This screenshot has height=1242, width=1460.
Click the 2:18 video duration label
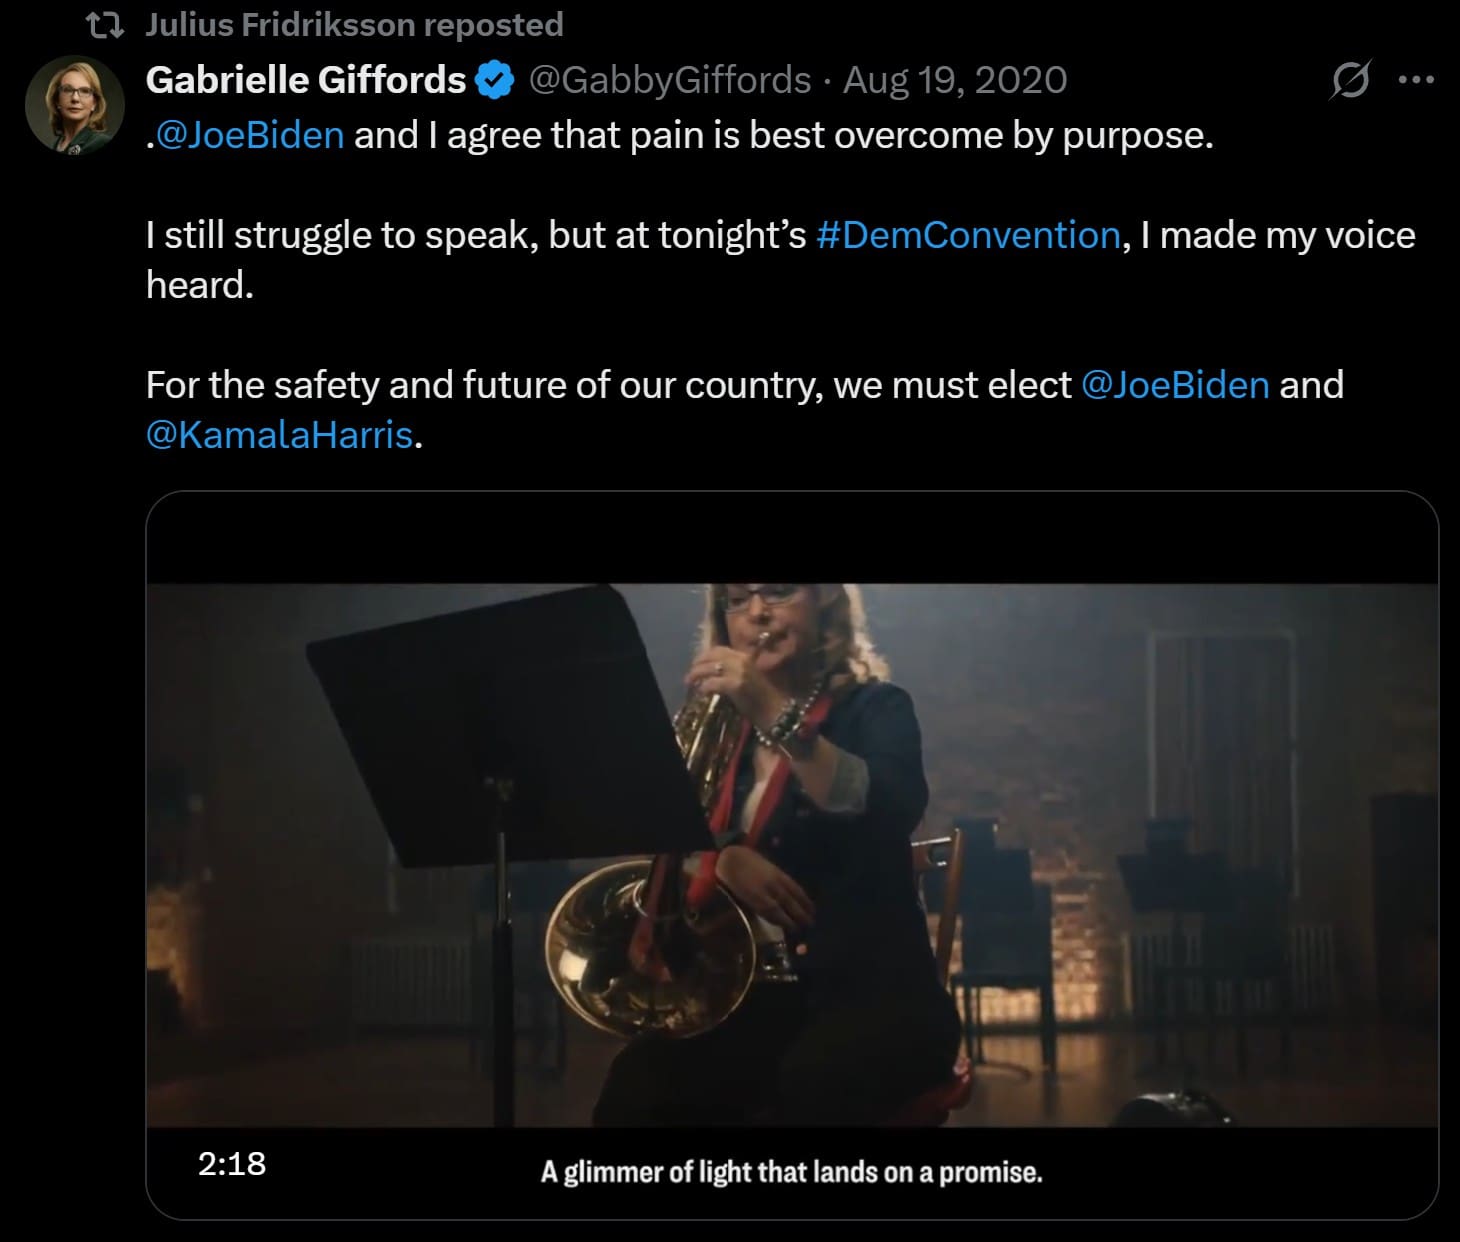232,1163
